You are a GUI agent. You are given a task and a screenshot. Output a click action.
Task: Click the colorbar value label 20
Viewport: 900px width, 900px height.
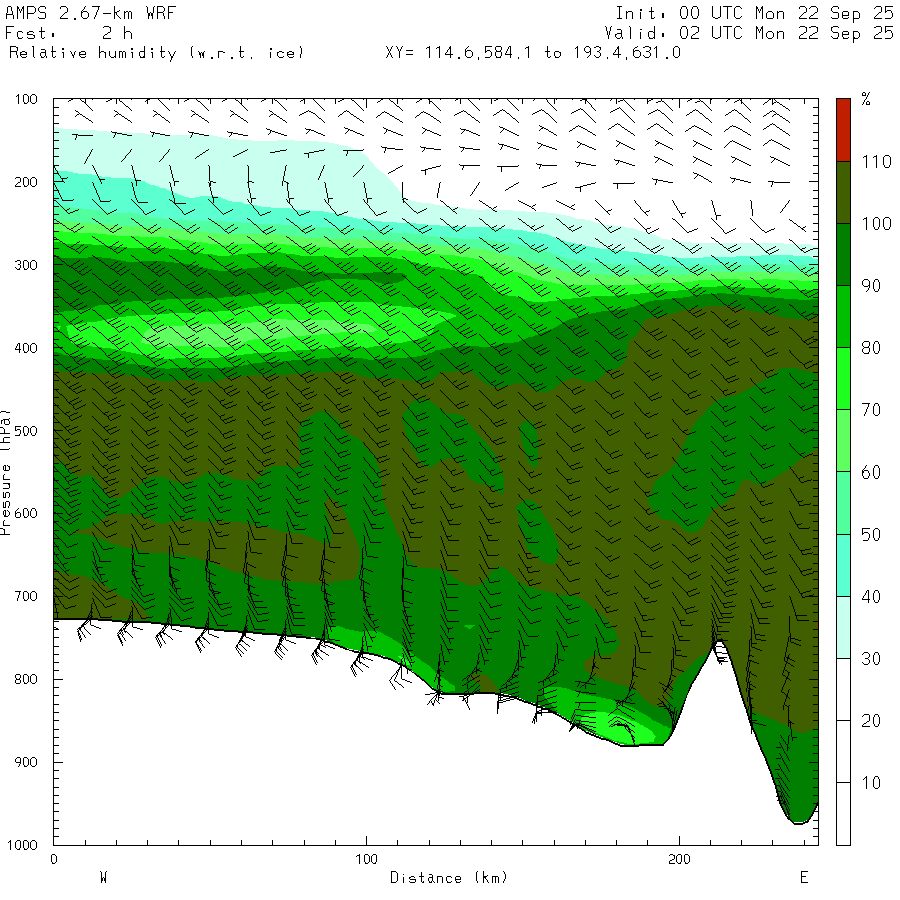pyautogui.click(x=871, y=720)
